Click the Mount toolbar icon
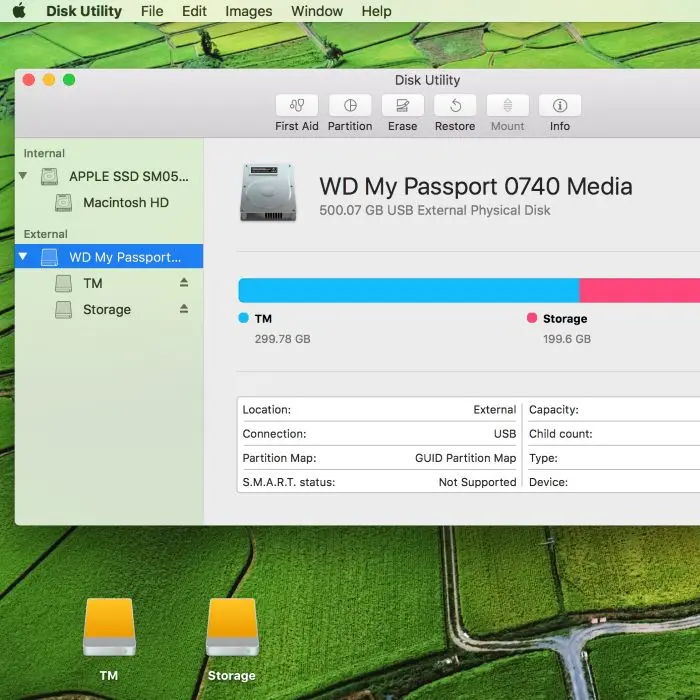 coord(508,105)
